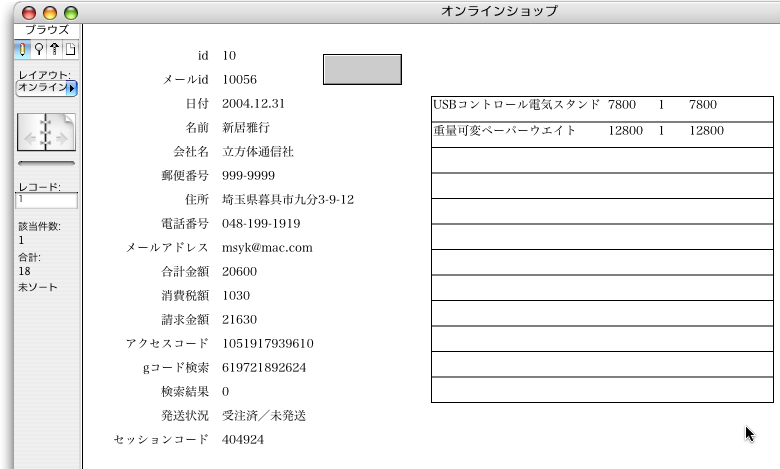Click the 日付 field 2004.12.31
This screenshot has height=469, width=780.
253,104
